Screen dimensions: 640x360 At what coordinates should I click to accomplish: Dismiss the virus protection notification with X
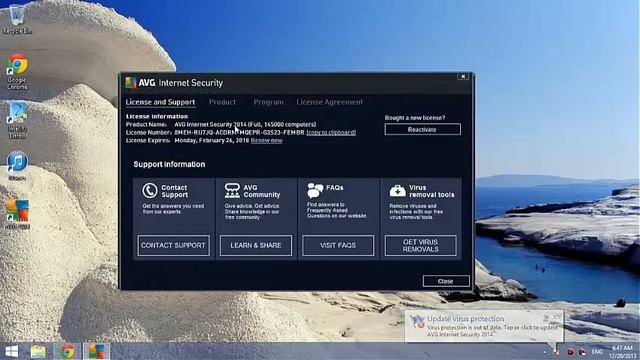click(x=556, y=317)
